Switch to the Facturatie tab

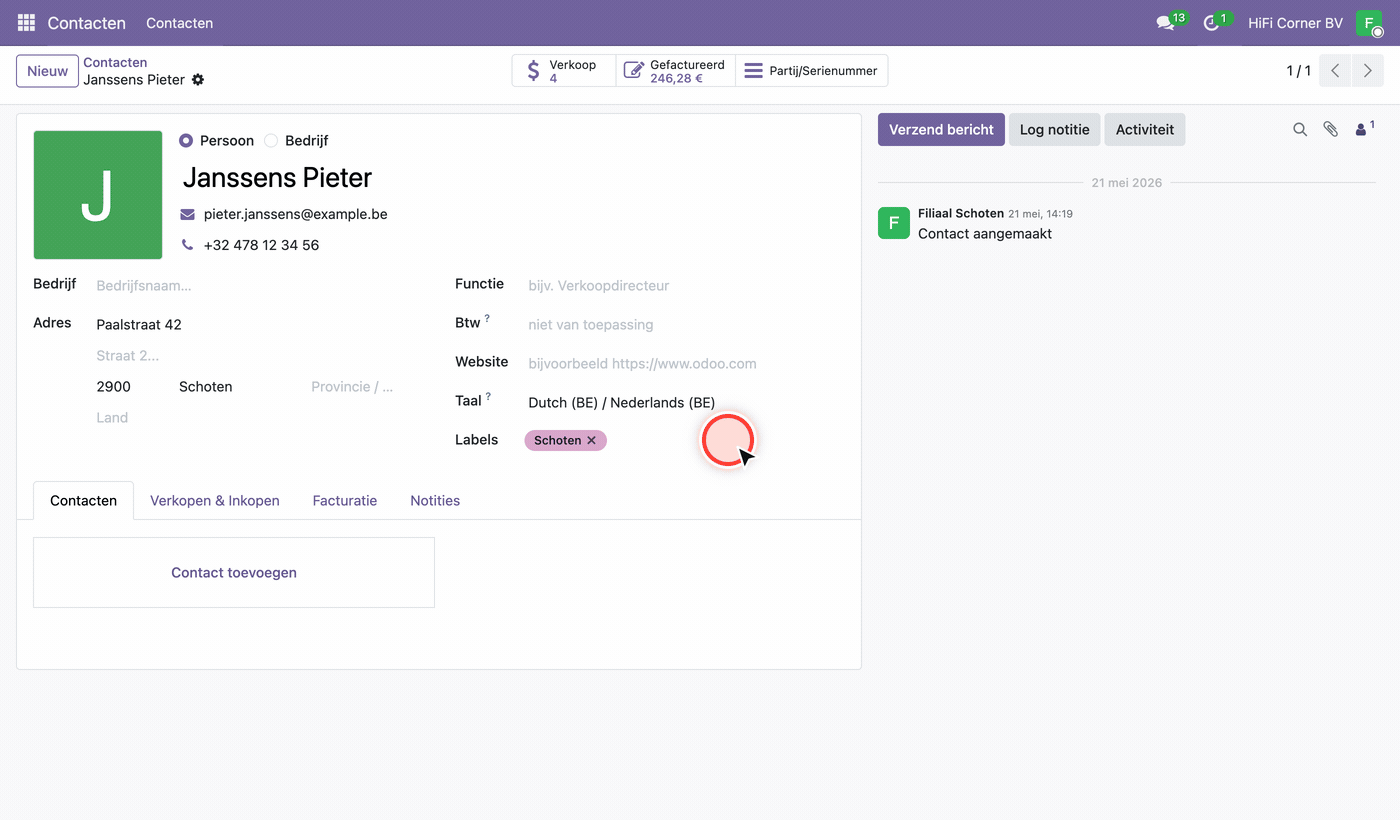345,500
